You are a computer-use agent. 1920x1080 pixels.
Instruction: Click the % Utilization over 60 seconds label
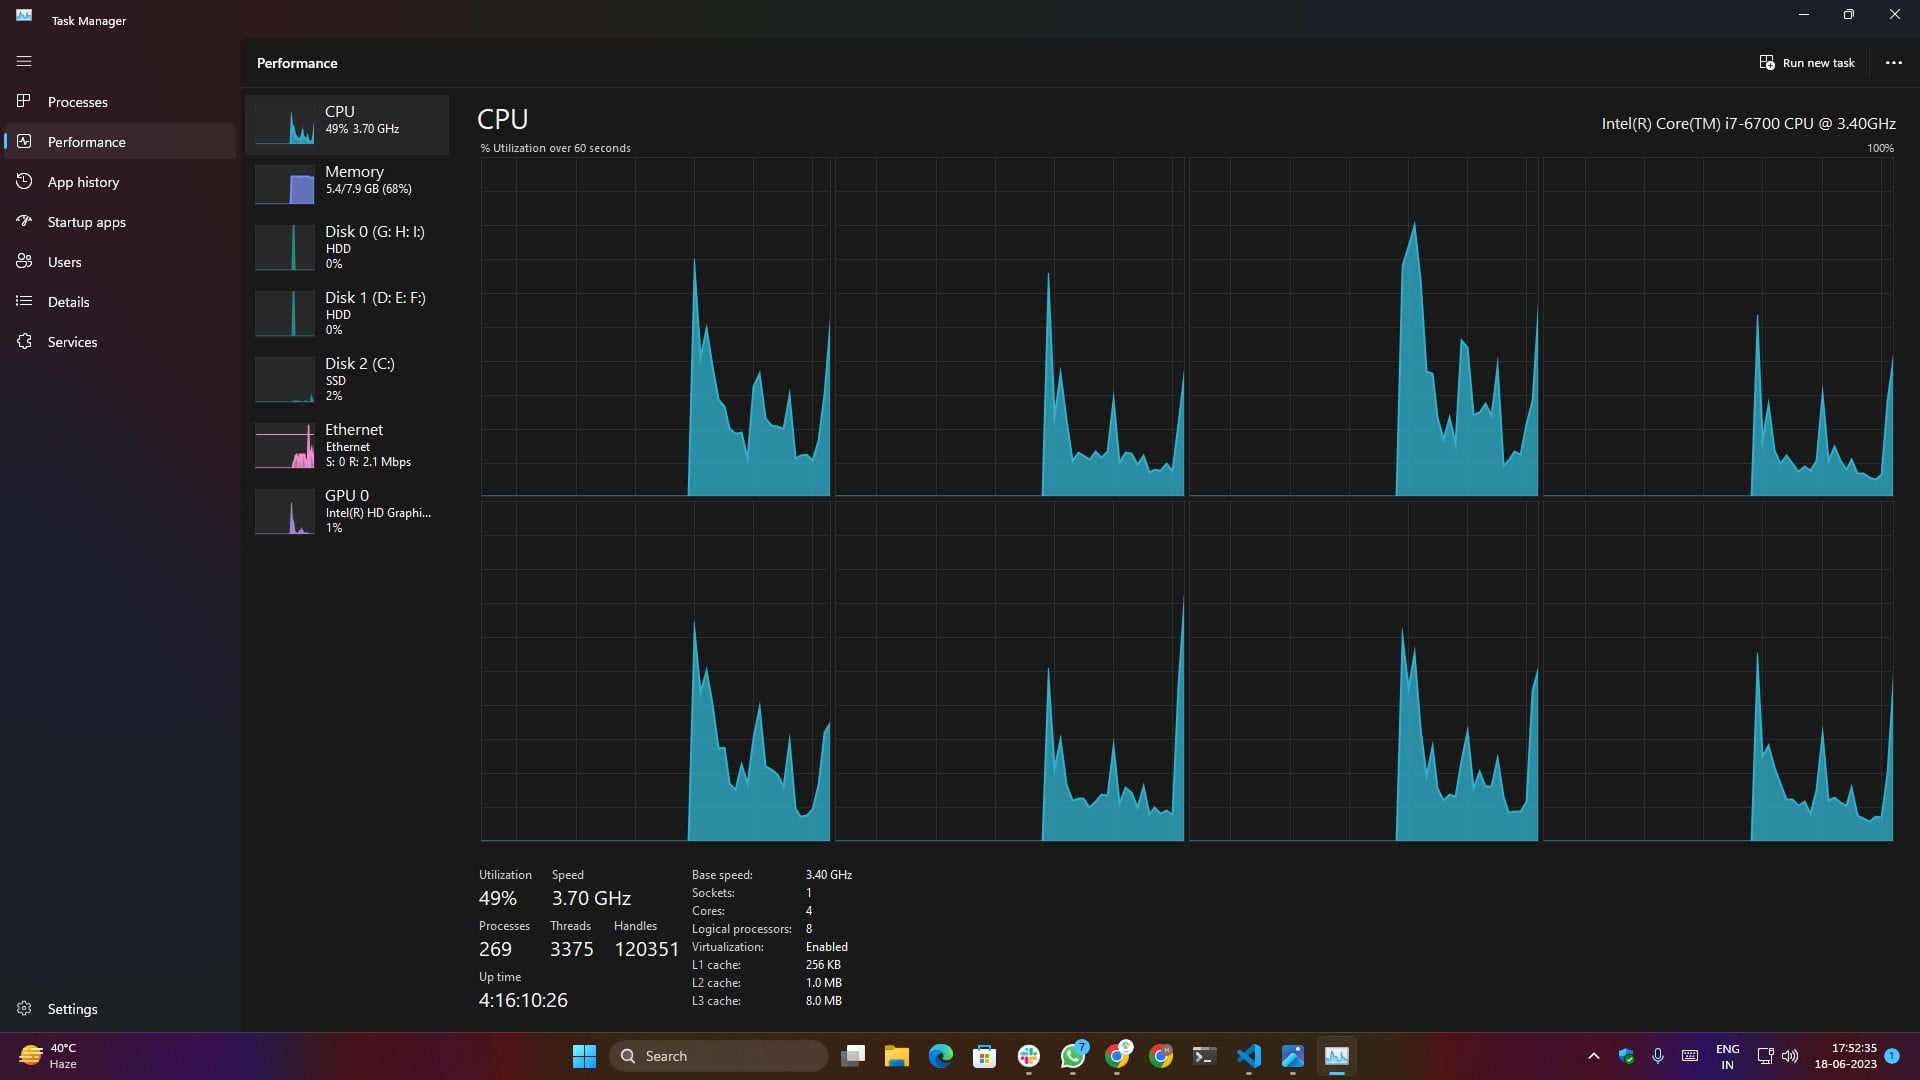point(555,148)
